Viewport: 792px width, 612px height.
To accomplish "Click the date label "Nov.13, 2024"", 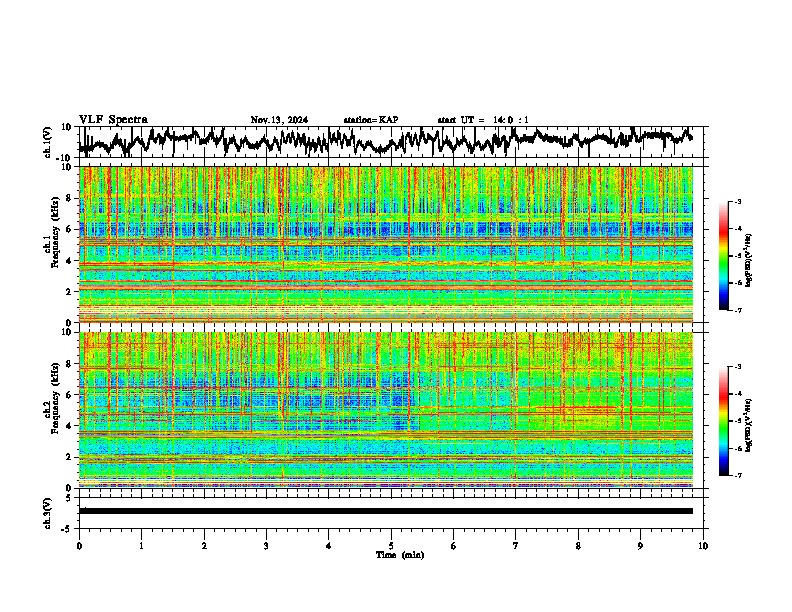I will pos(279,120).
